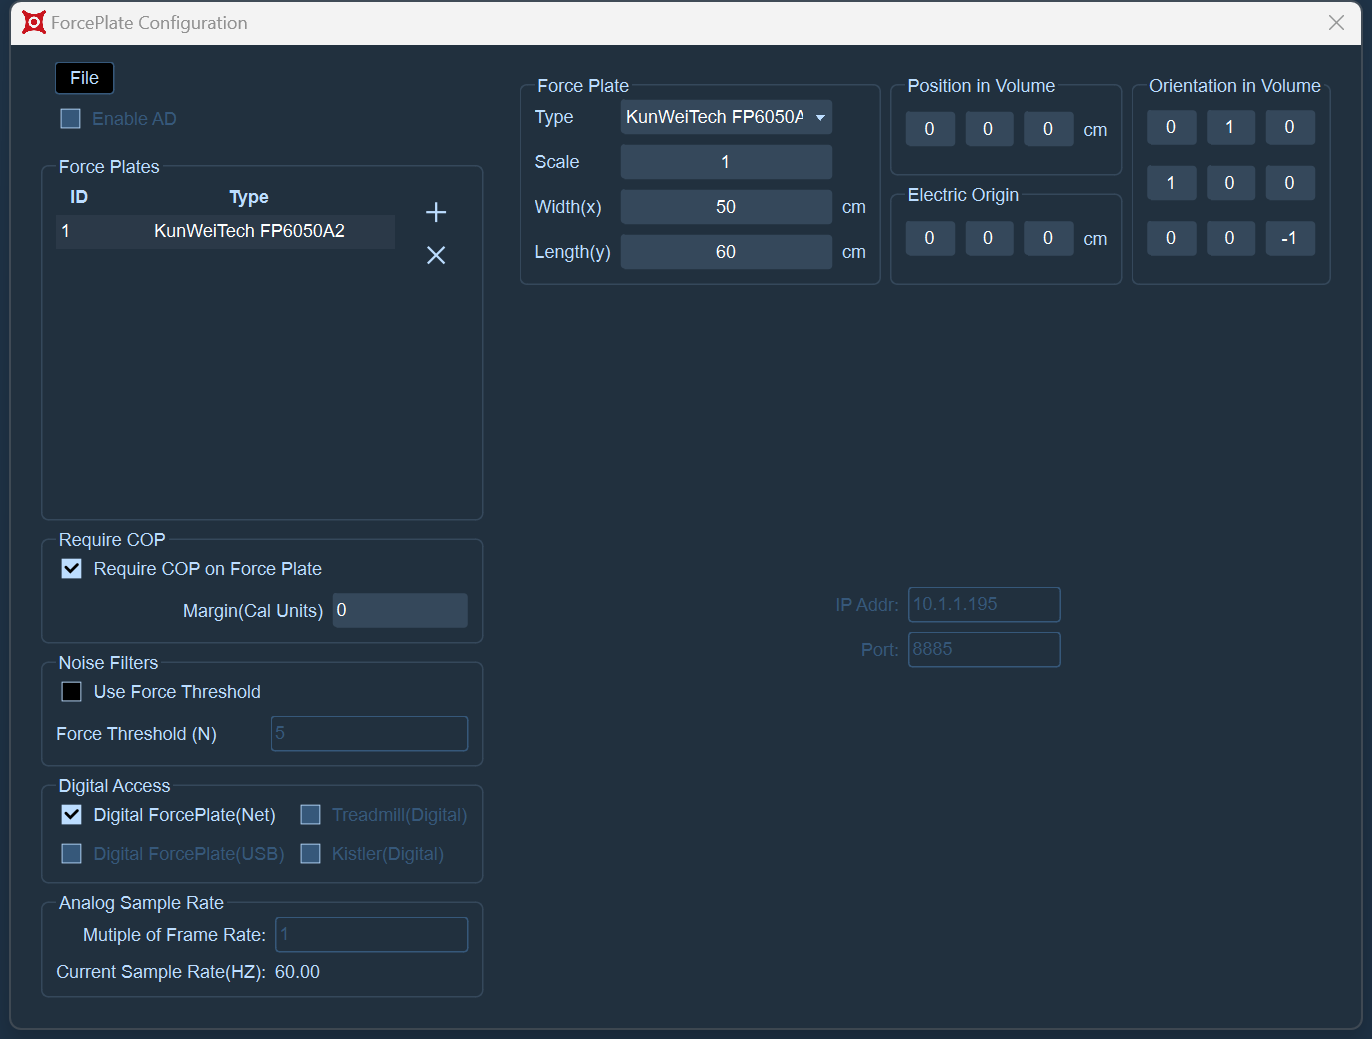Click first Position in Volume value box
The image size is (1372, 1039).
click(x=930, y=129)
